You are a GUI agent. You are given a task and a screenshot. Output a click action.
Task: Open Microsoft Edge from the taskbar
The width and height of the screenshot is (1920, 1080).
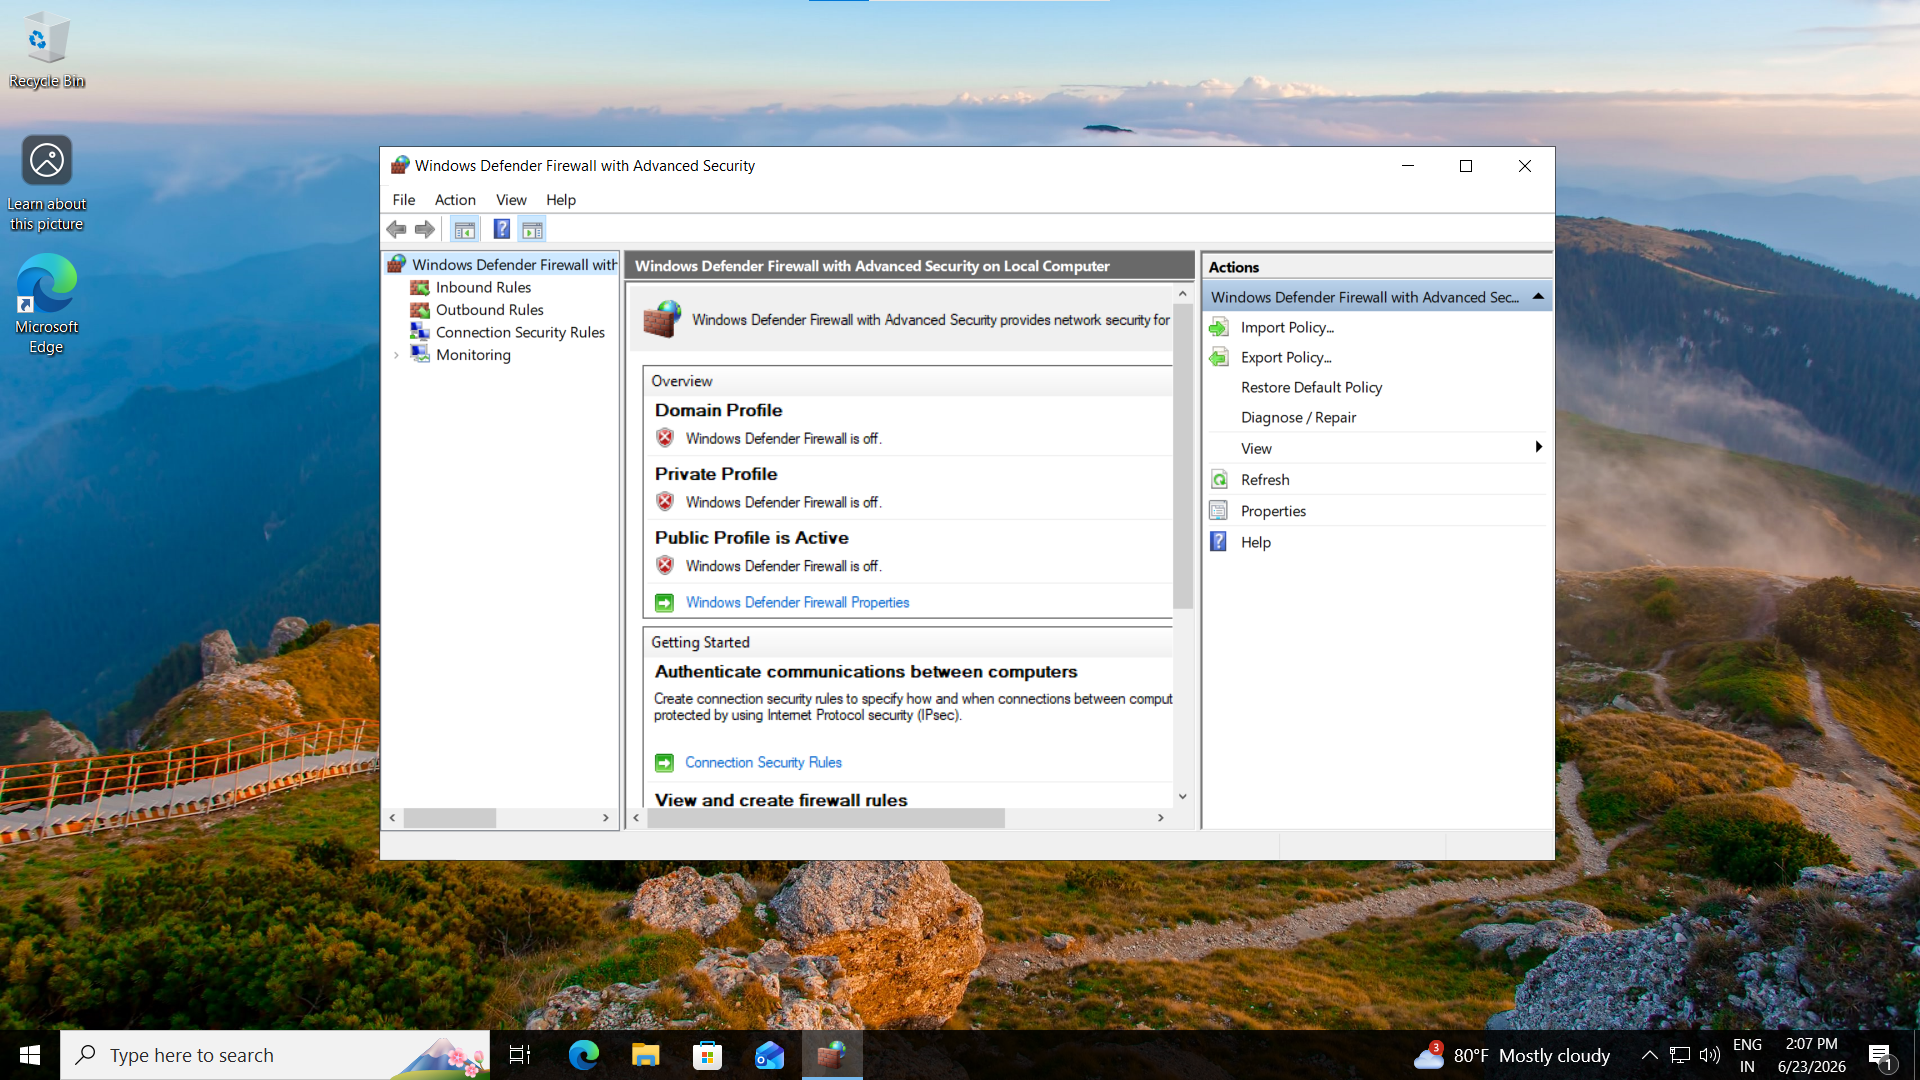583,1055
